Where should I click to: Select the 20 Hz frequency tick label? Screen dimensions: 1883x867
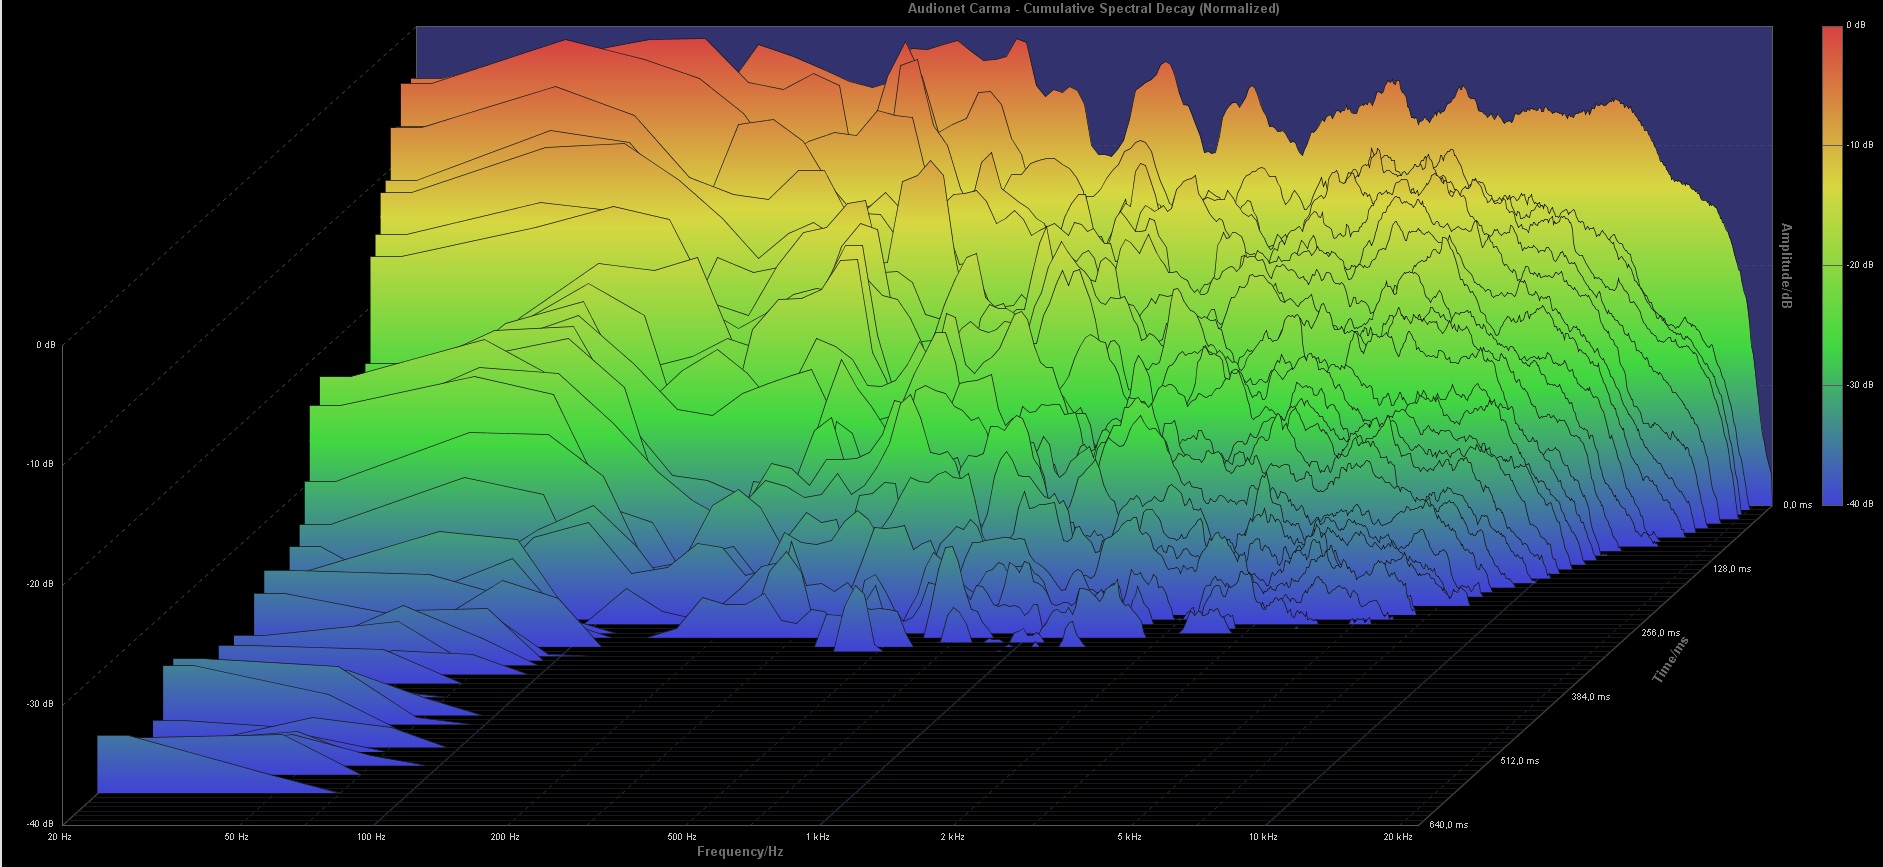60,837
